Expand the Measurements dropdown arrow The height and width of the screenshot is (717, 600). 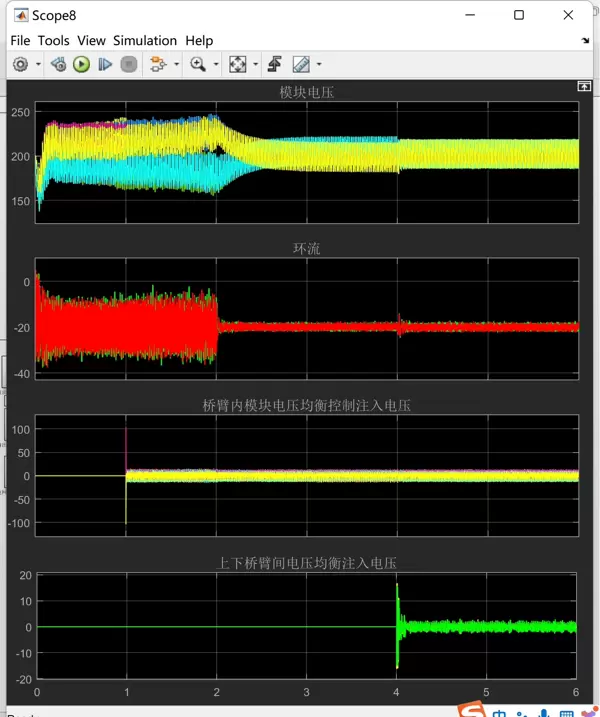tap(318, 64)
